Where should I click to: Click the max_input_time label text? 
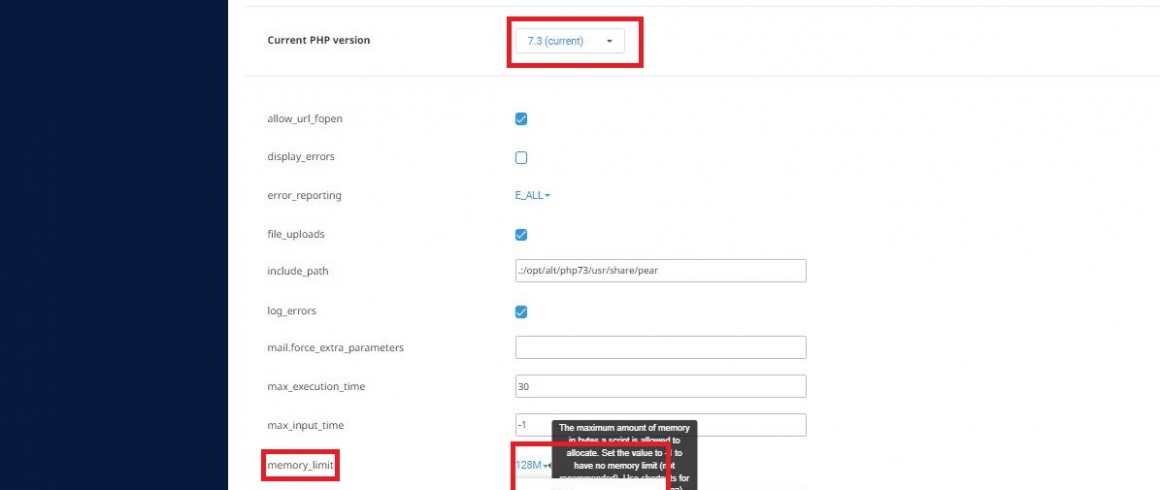click(306, 426)
